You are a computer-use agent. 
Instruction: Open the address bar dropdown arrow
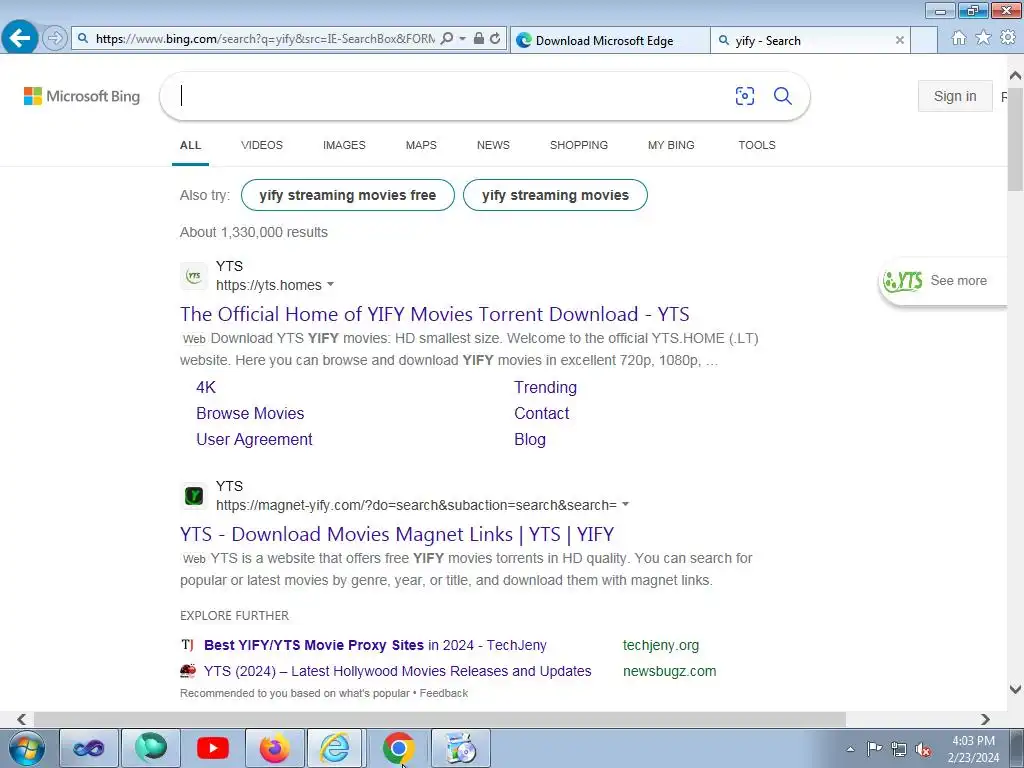(x=462, y=39)
